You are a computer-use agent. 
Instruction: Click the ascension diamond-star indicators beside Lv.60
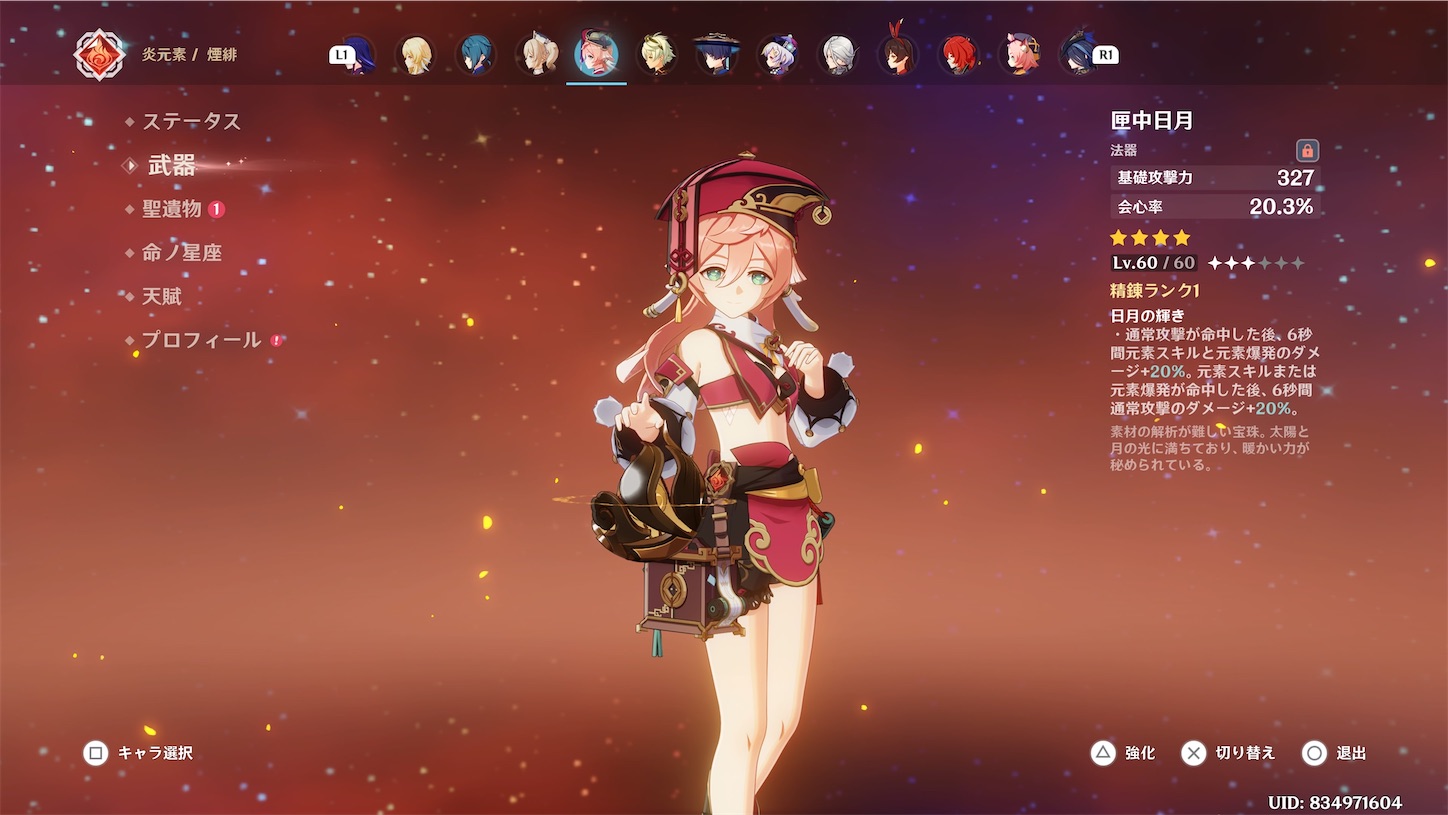pyautogui.click(x=1256, y=263)
